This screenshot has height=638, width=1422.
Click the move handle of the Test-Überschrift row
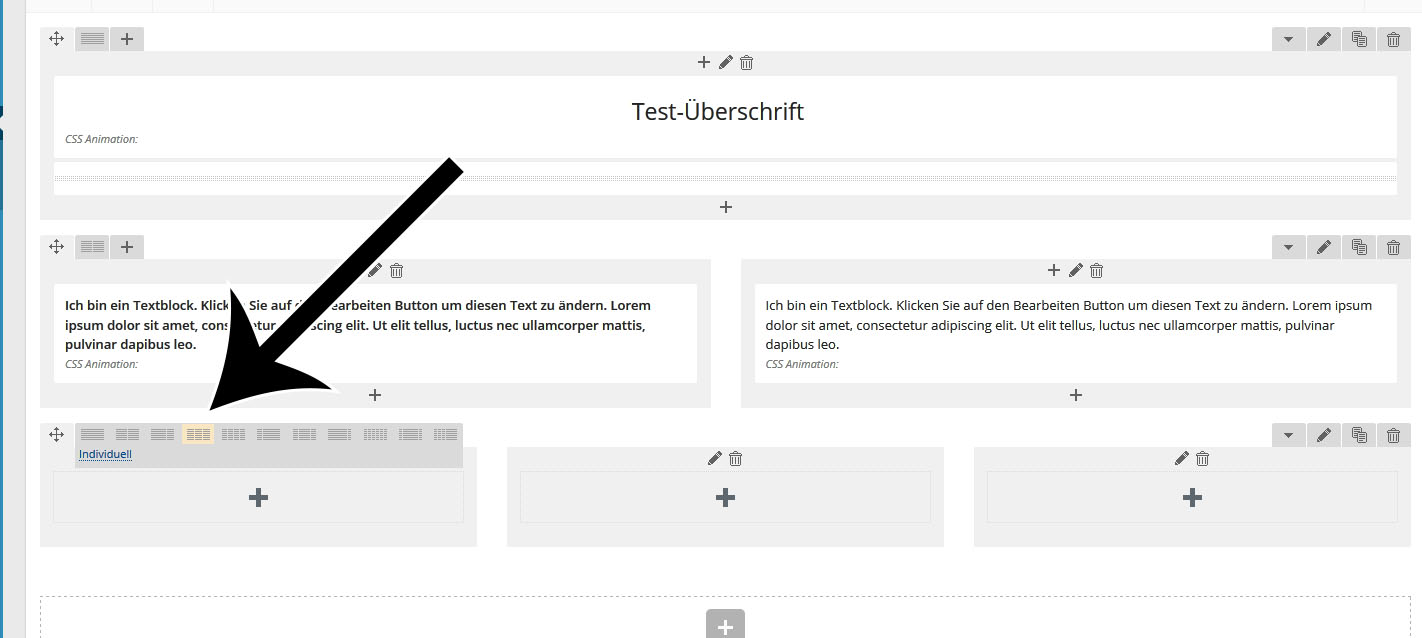[57, 39]
